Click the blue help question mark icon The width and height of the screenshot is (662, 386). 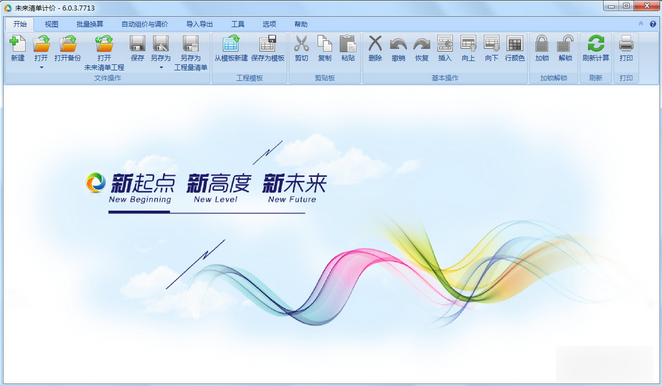(x=653, y=24)
